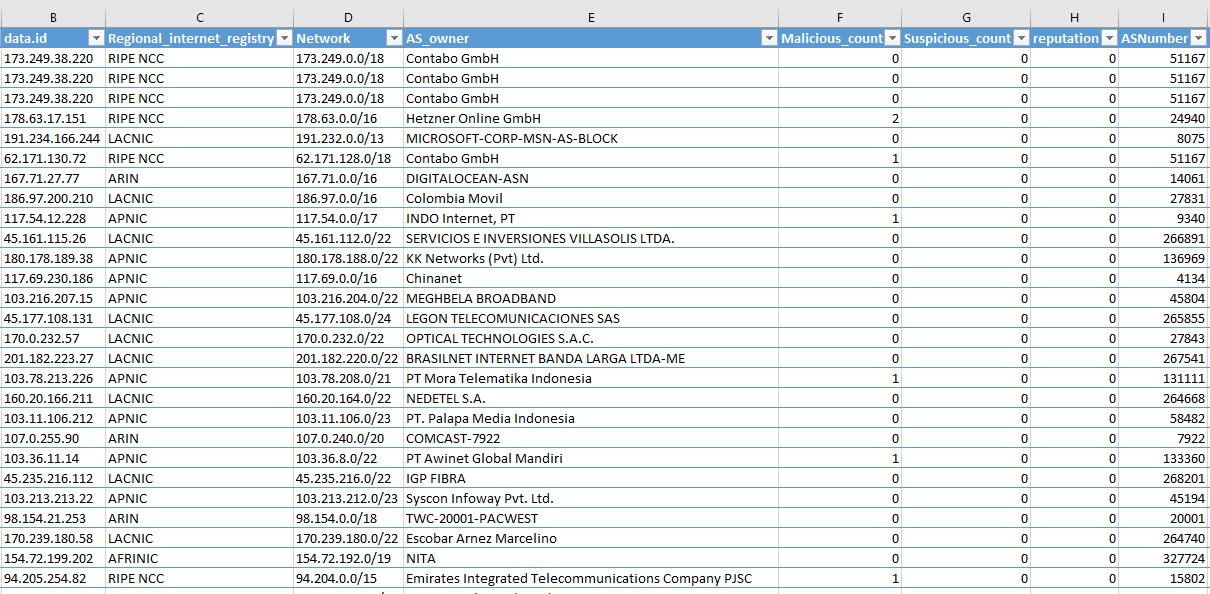Click Emirates Integrated Telecommunications Company PJSC cell
The width and height of the screenshot is (1210, 594).
click(x=591, y=578)
